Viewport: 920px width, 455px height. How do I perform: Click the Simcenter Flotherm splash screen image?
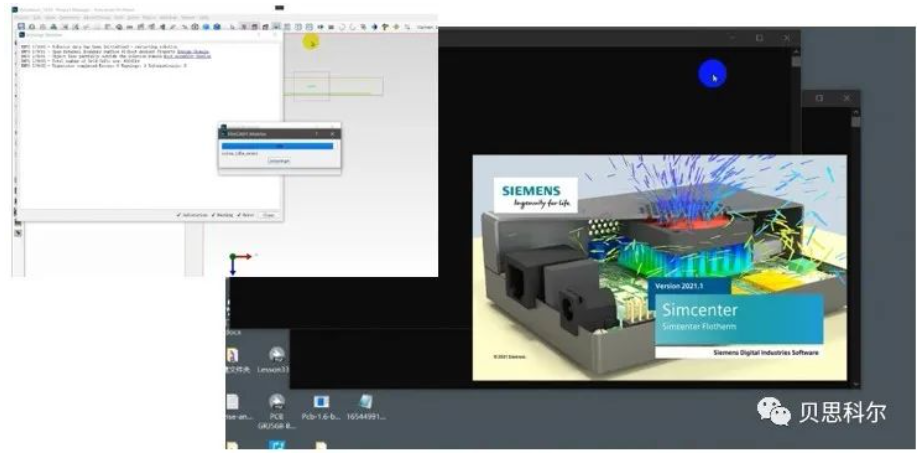pyautogui.click(x=659, y=267)
